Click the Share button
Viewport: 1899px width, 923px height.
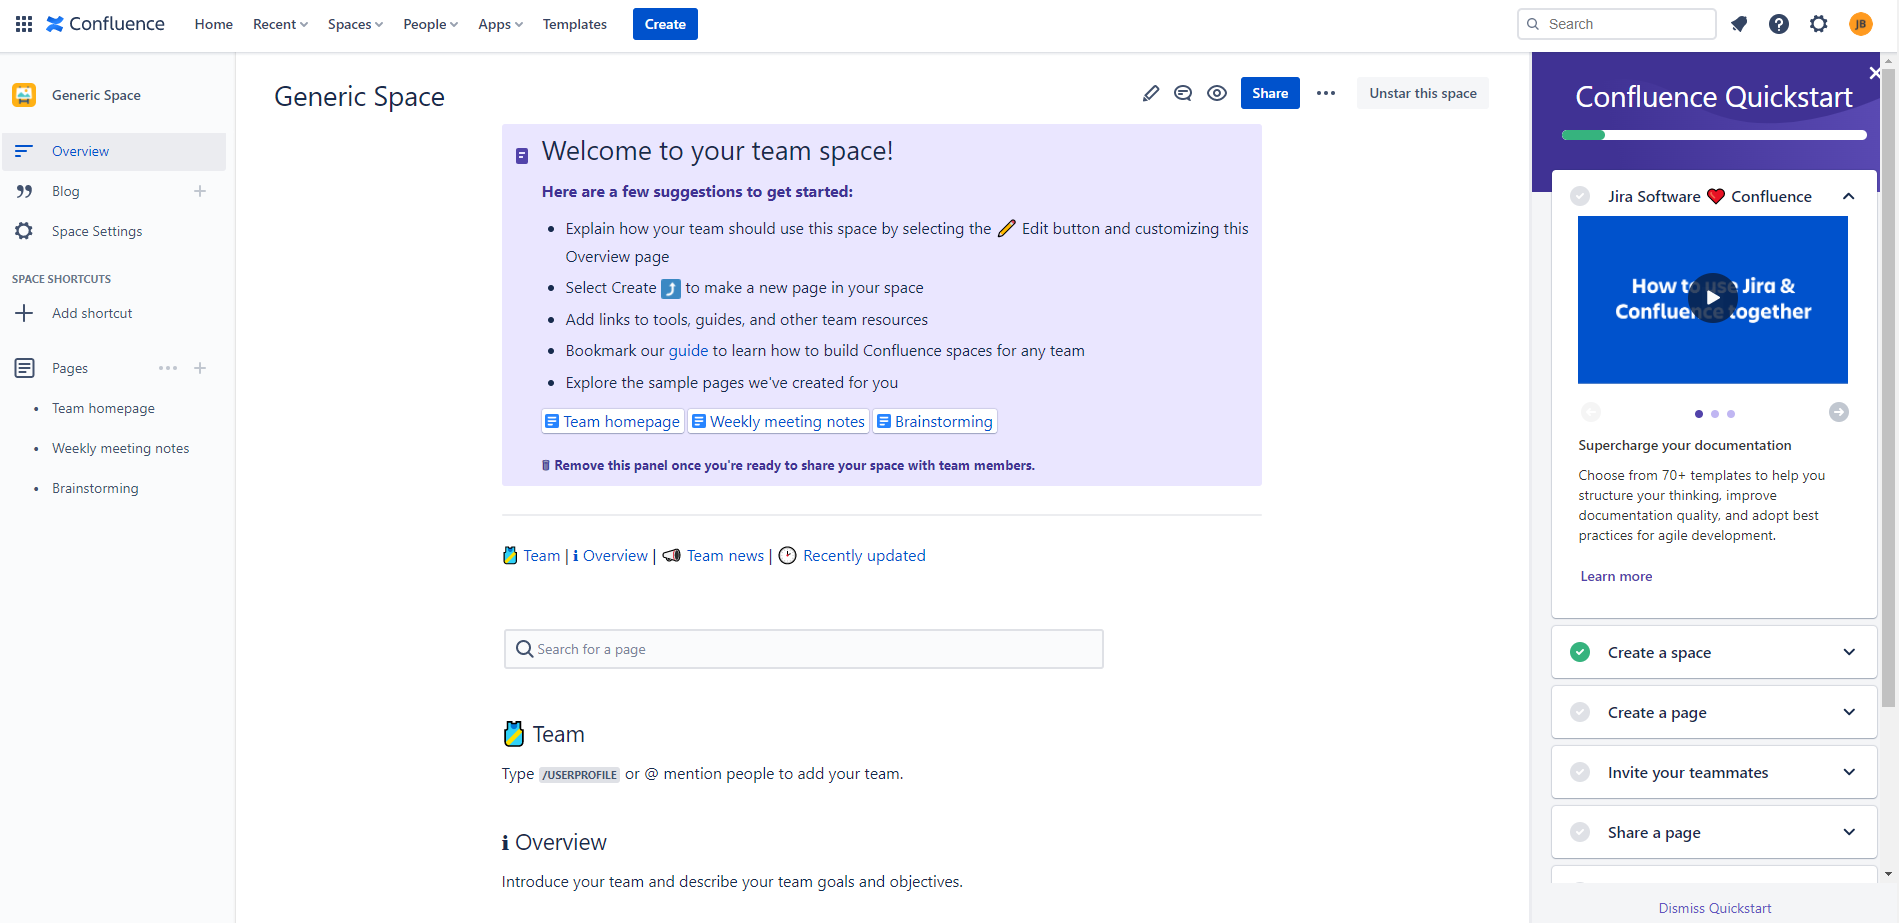coord(1269,92)
